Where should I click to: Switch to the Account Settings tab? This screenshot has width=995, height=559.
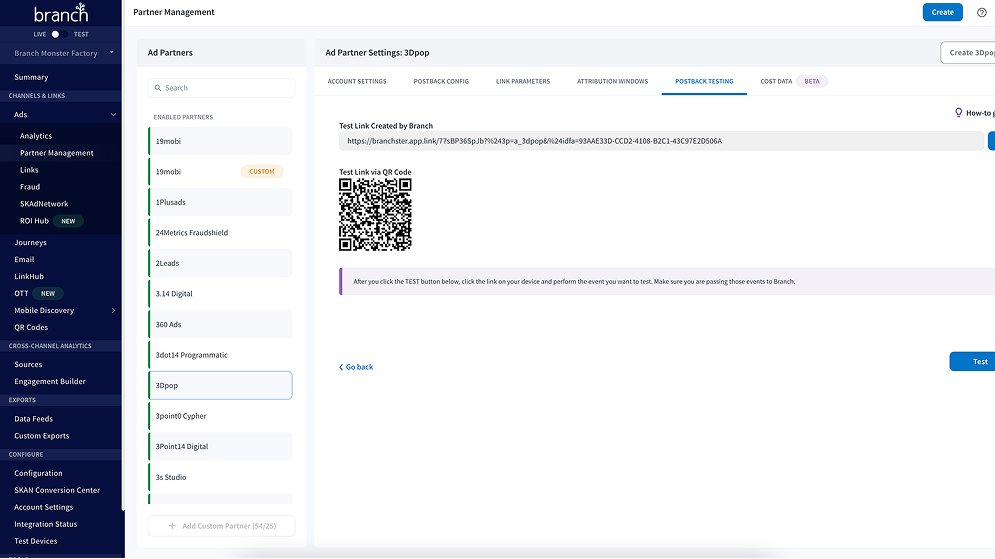click(x=357, y=81)
